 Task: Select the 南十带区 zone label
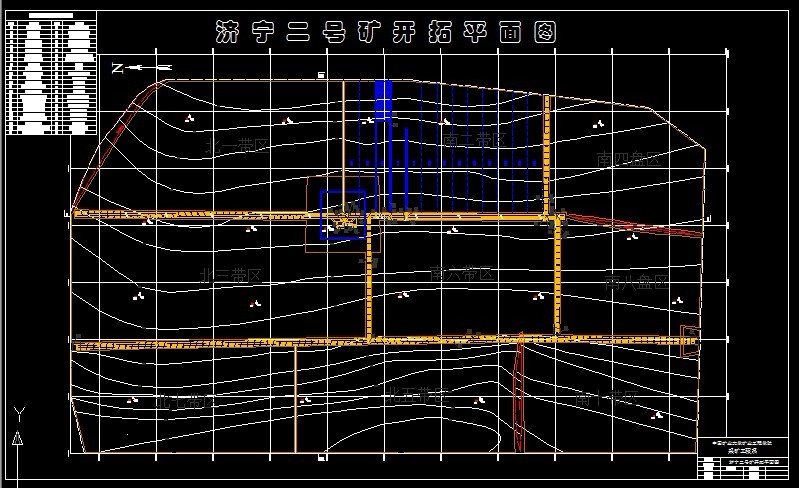coord(606,397)
